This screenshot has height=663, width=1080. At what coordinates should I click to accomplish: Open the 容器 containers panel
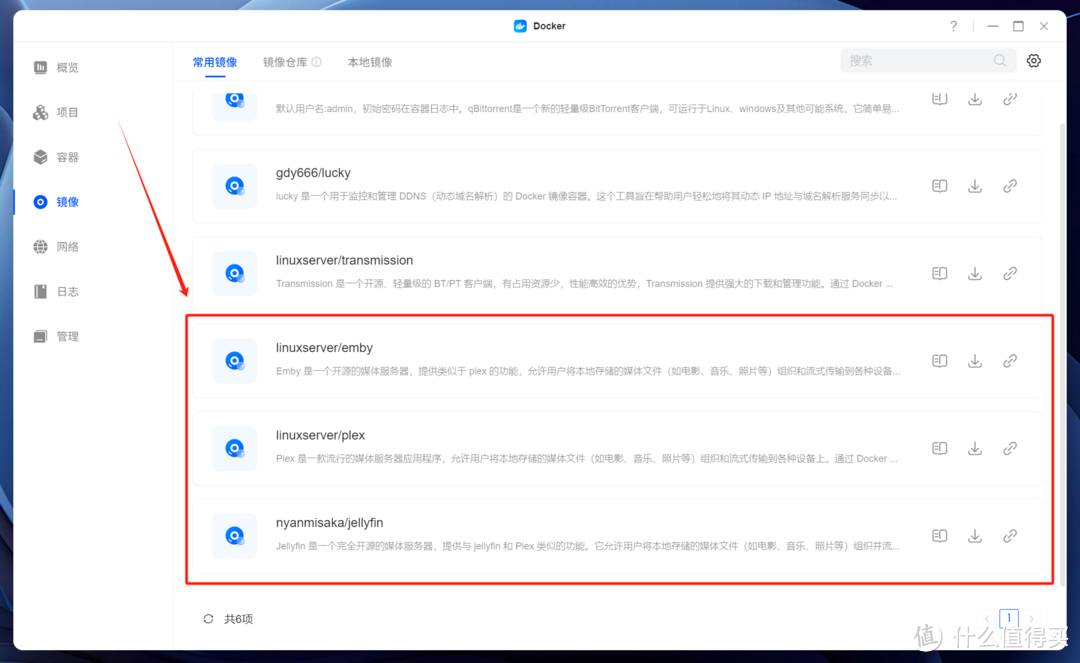tap(66, 157)
